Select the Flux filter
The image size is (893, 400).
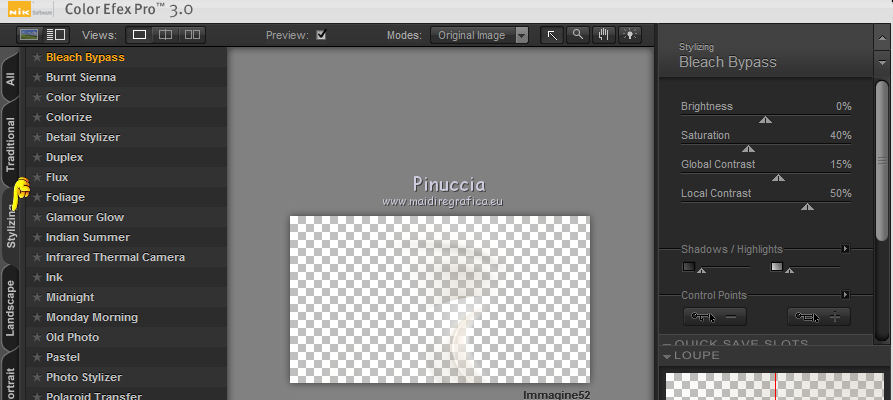[x=127, y=177]
